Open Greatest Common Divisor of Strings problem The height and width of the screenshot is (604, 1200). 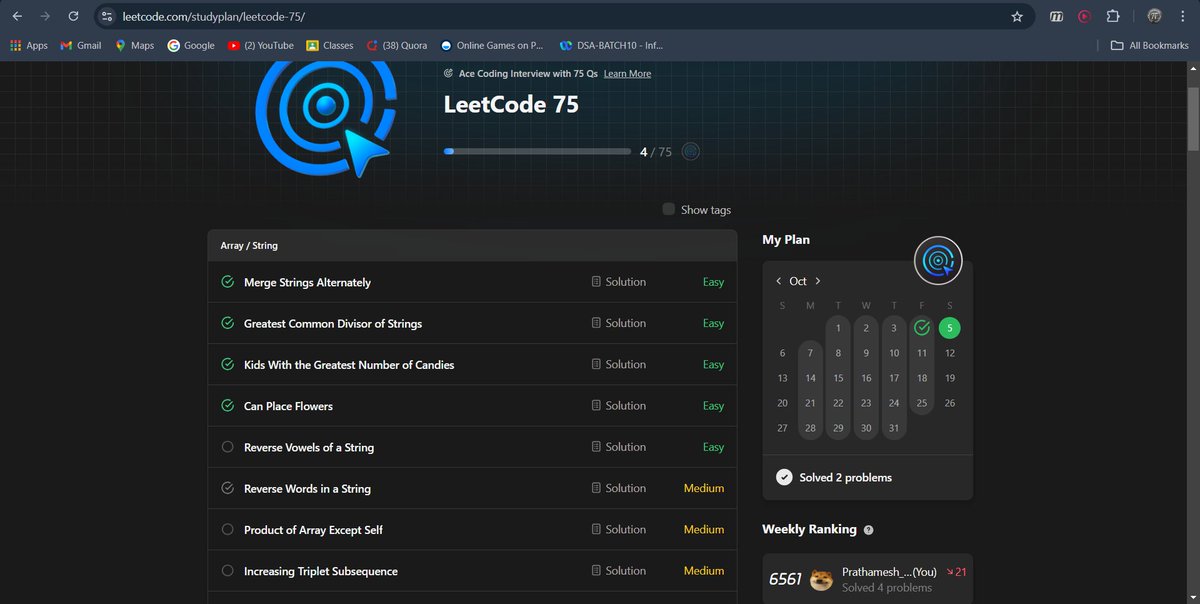pyautogui.click(x=333, y=324)
